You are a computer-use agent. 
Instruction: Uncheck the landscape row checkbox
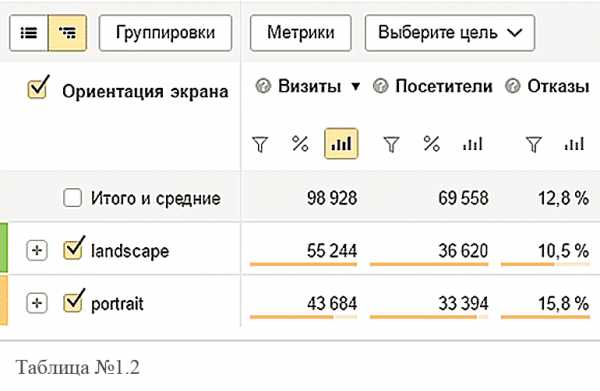point(73,249)
